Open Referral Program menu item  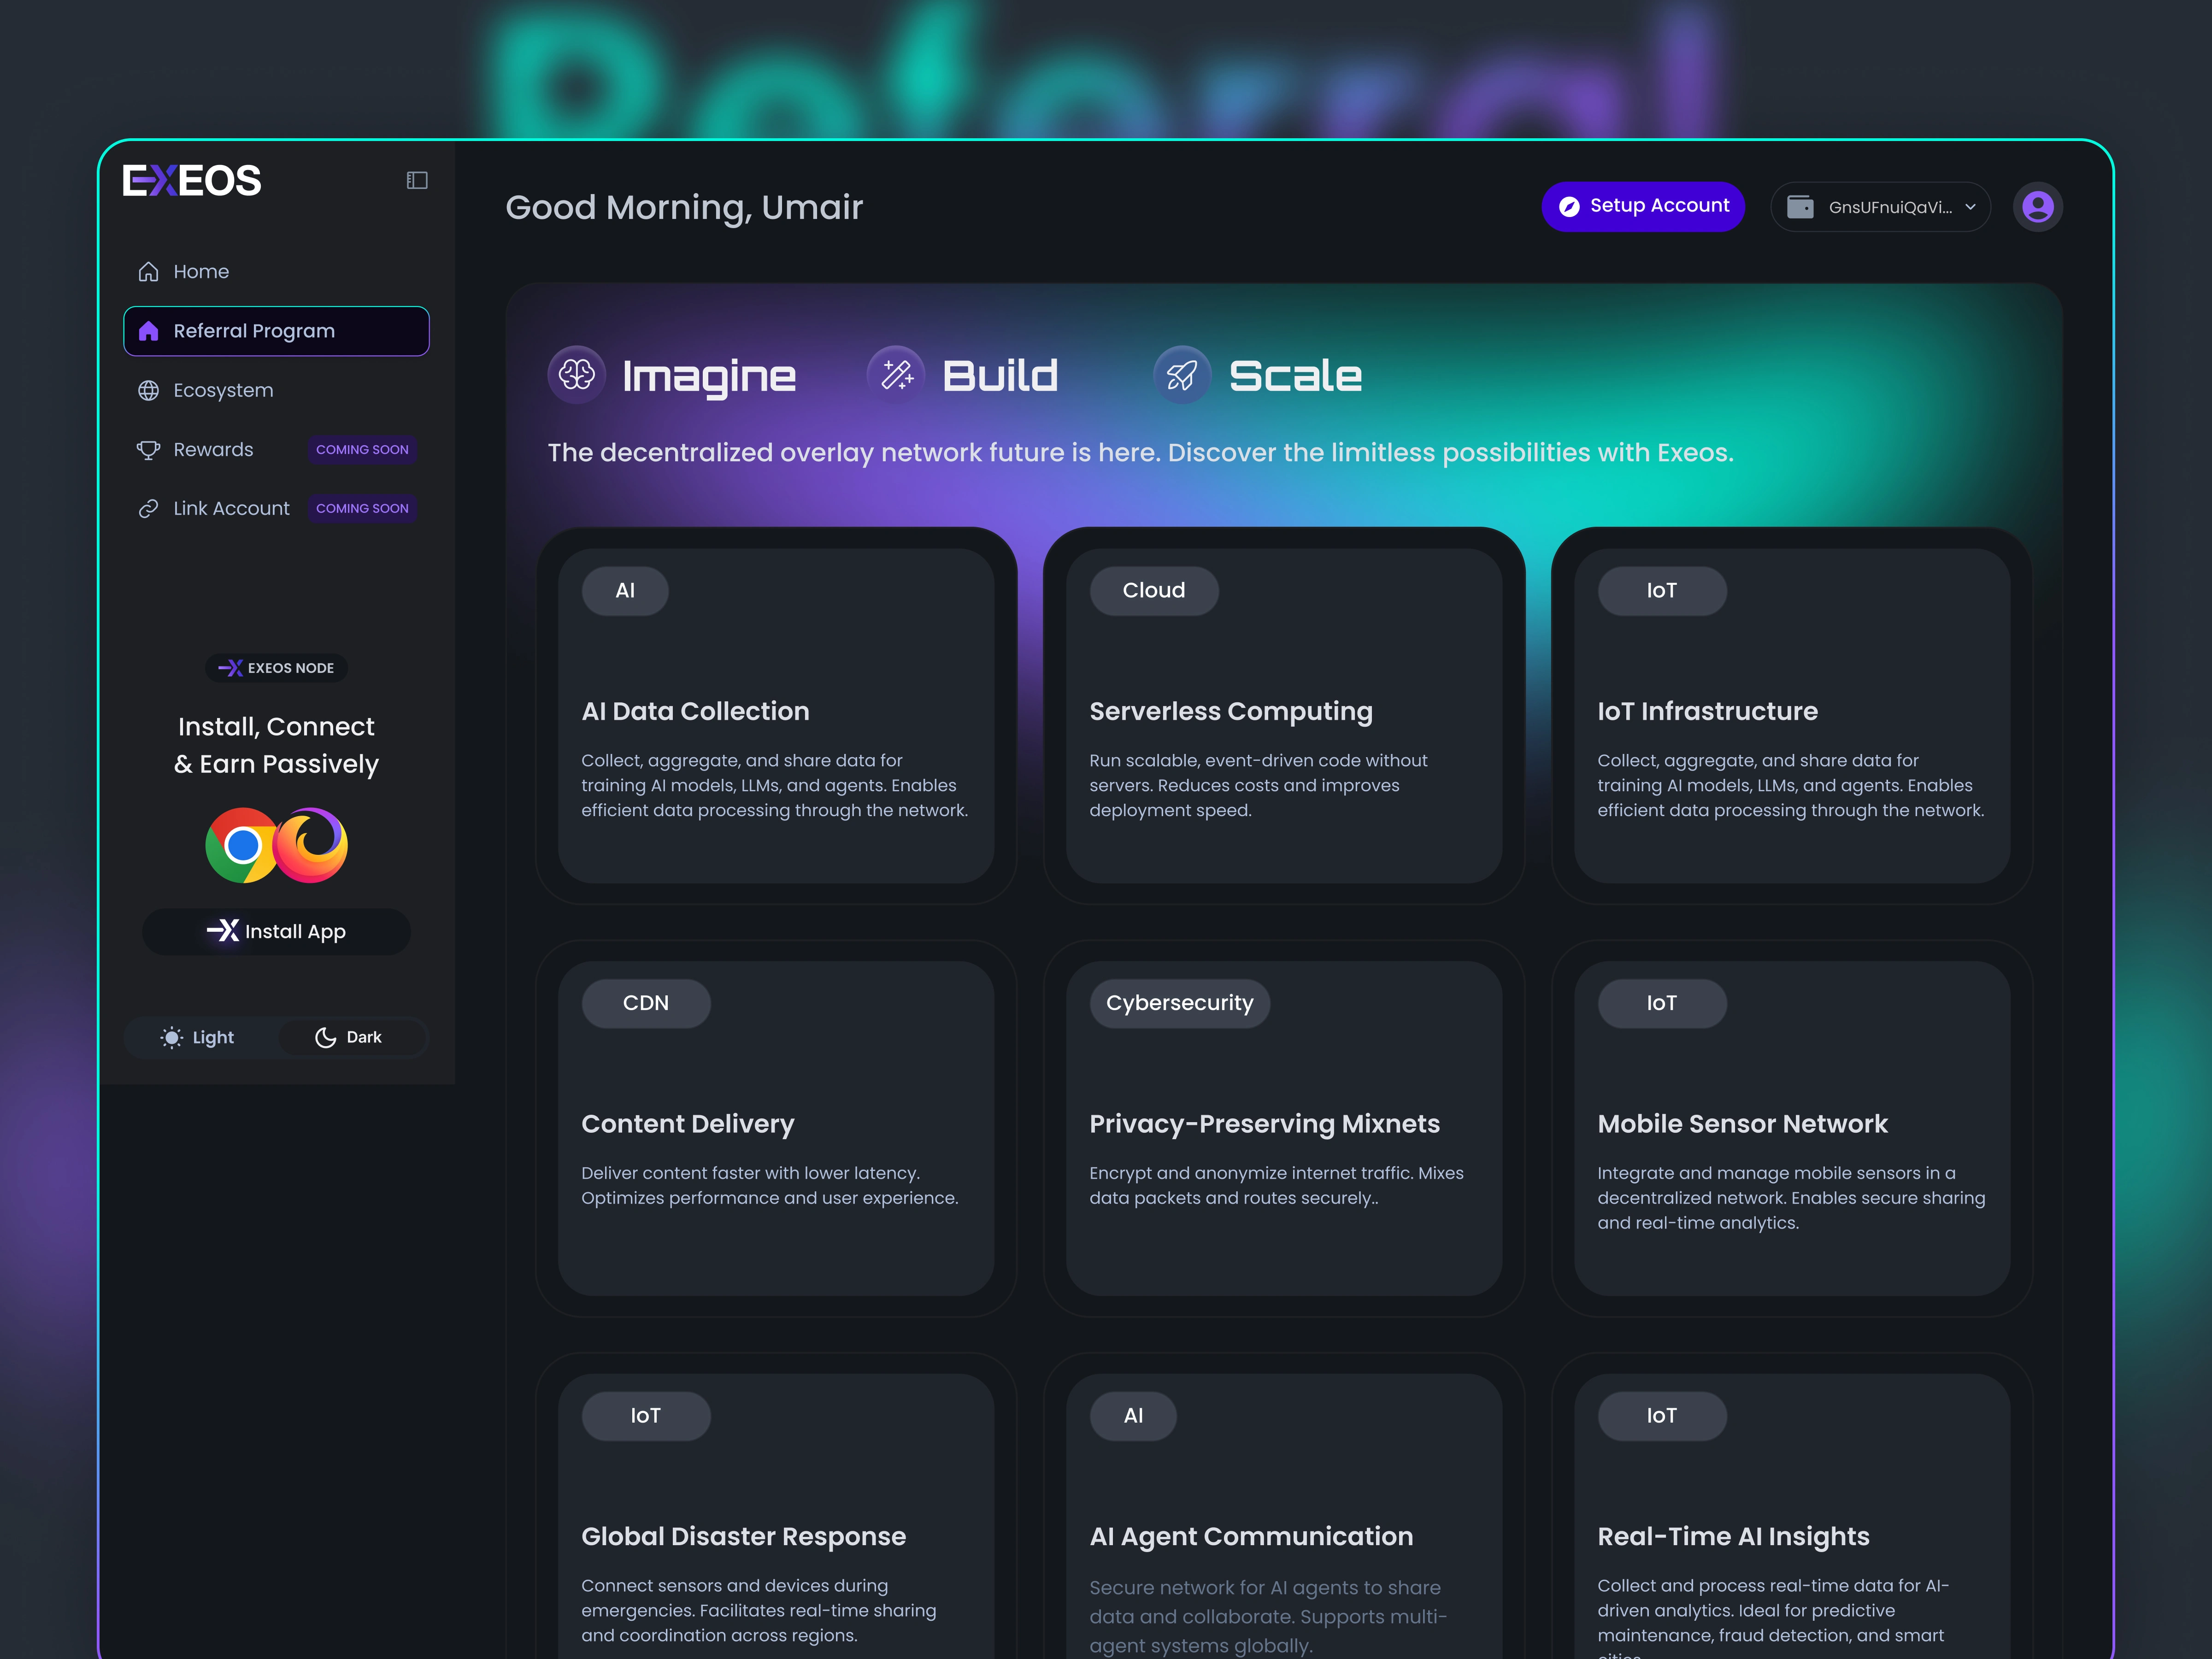click(276, 331)
